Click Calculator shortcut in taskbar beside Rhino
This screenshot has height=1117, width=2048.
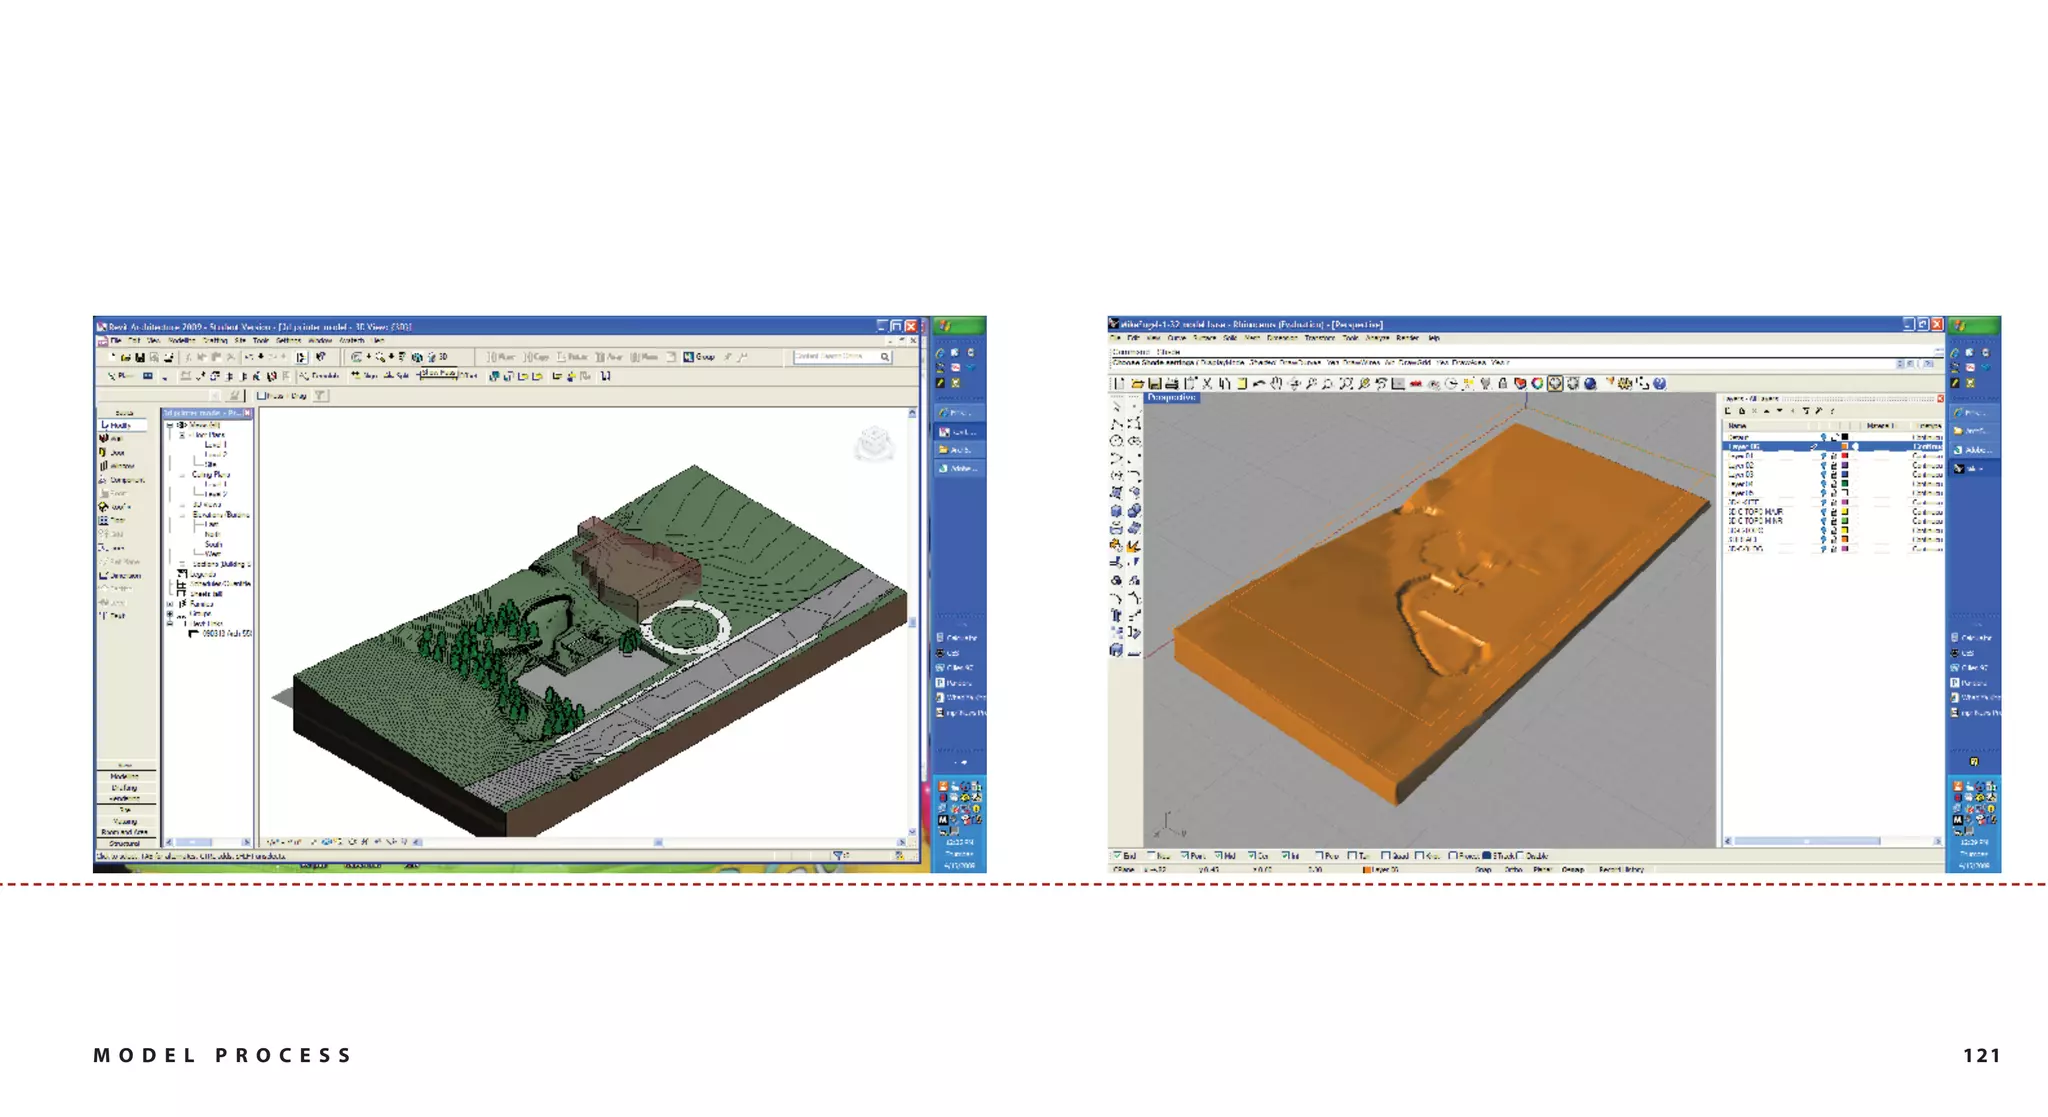[x=1970, y=637]
